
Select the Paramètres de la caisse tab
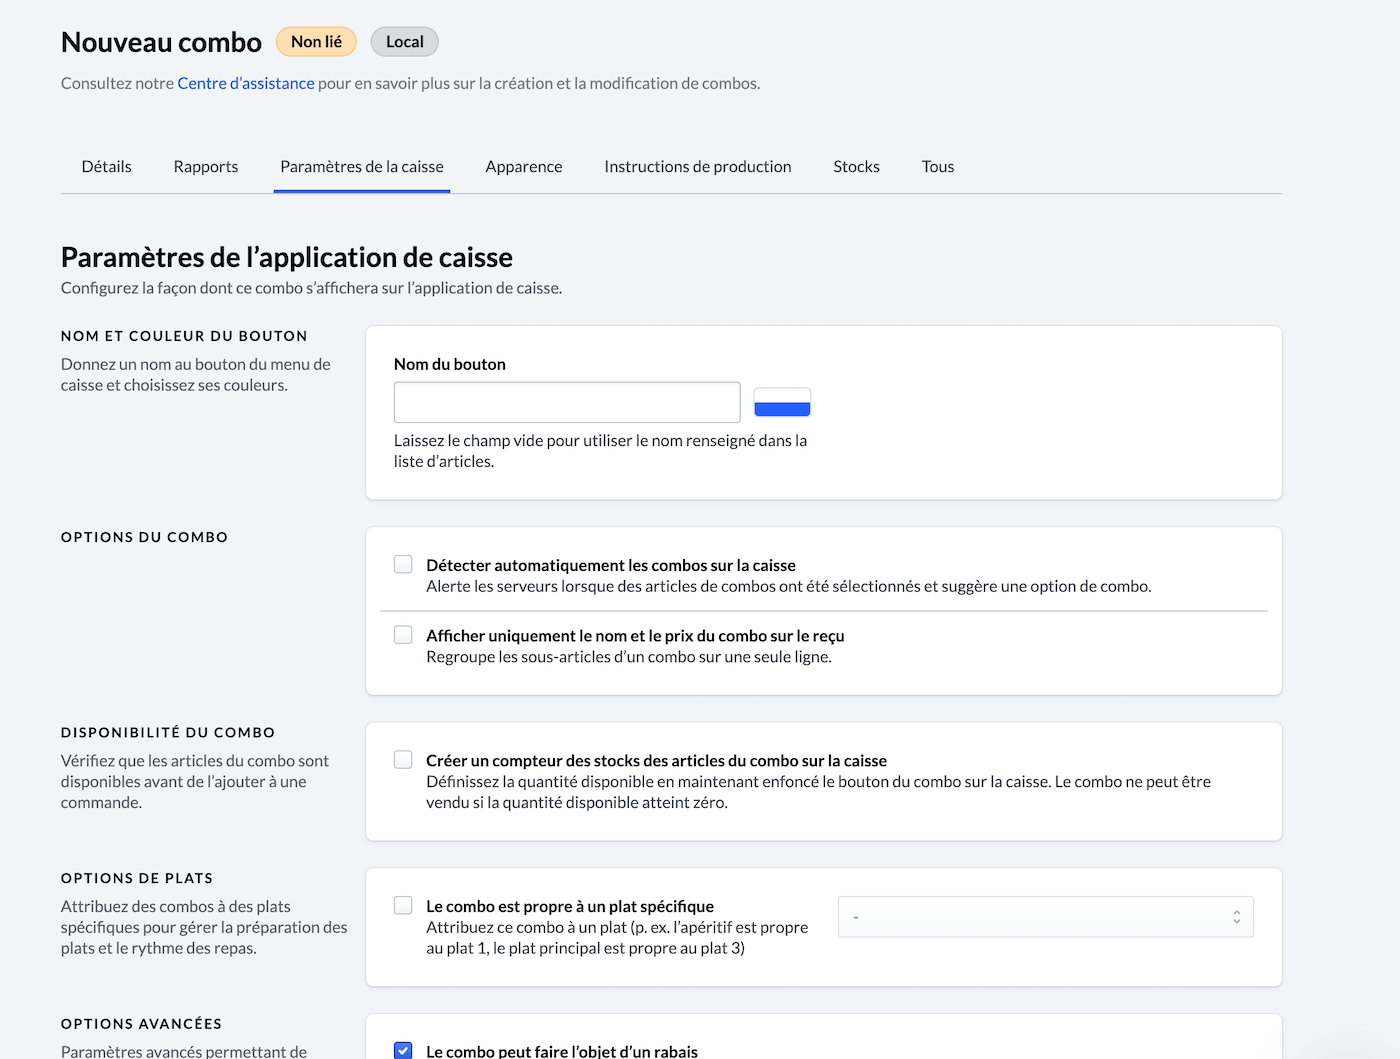coord(362,166)
